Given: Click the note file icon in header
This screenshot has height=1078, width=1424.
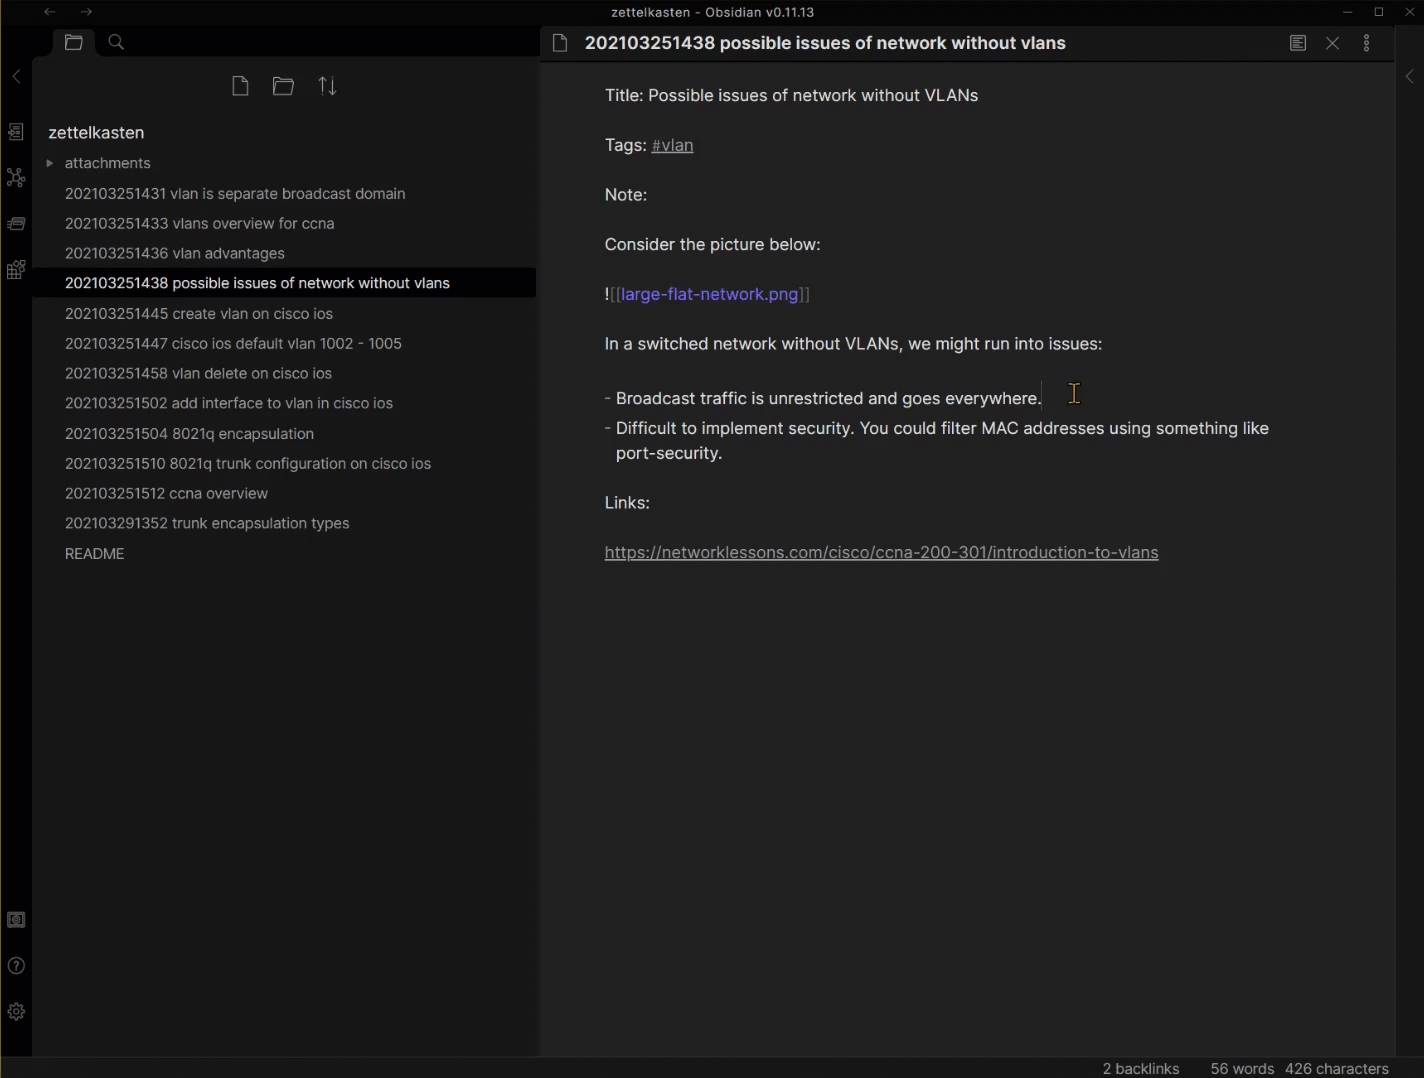Looking at the screenshot, I should pos(560,43).
